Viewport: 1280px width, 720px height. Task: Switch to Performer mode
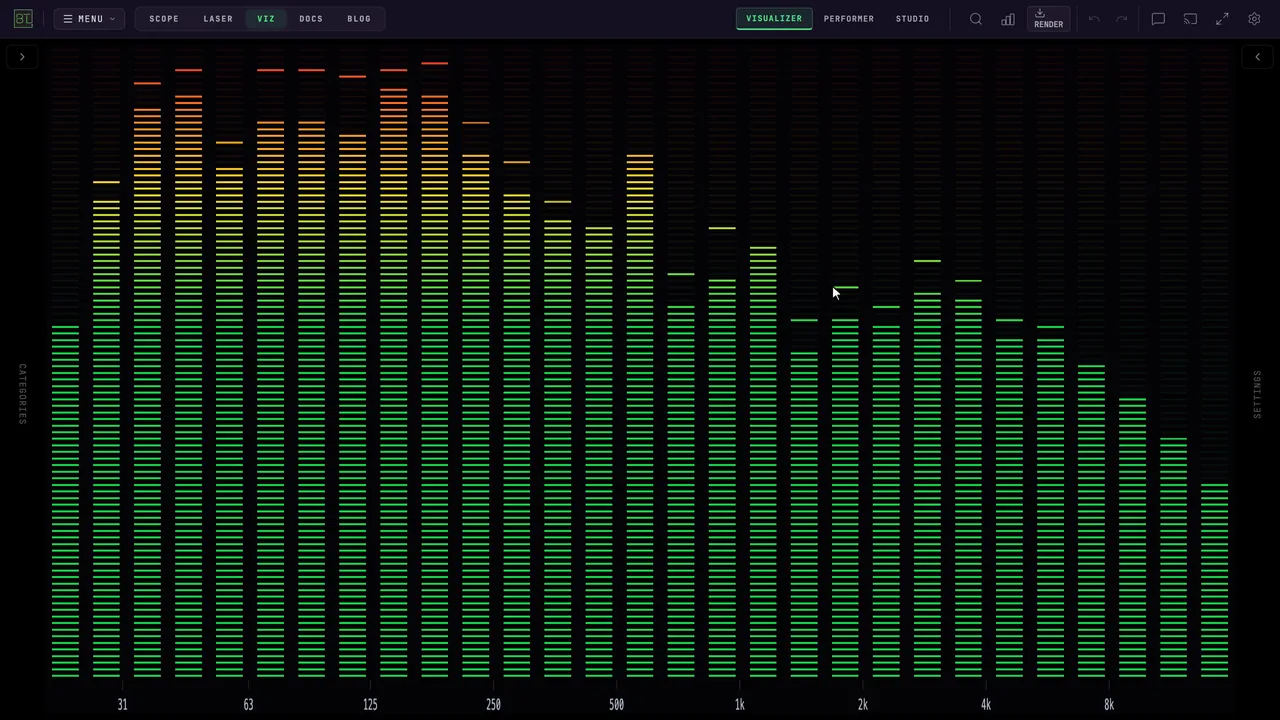coord(849,19)
